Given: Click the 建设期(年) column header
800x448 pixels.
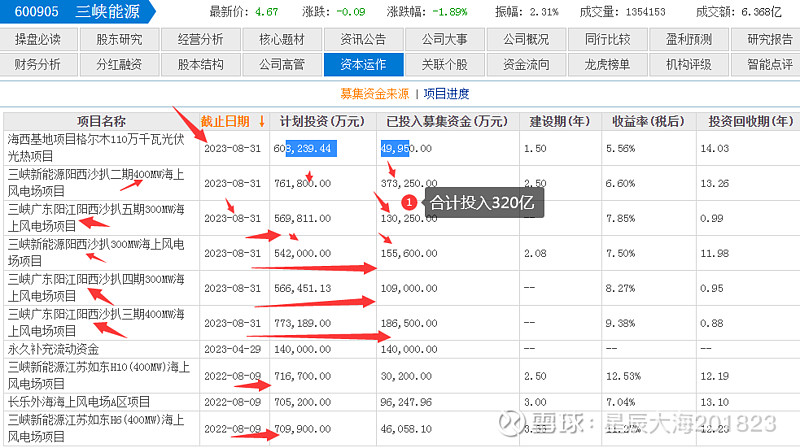Looking at the screenshot, I should point(560,121).
